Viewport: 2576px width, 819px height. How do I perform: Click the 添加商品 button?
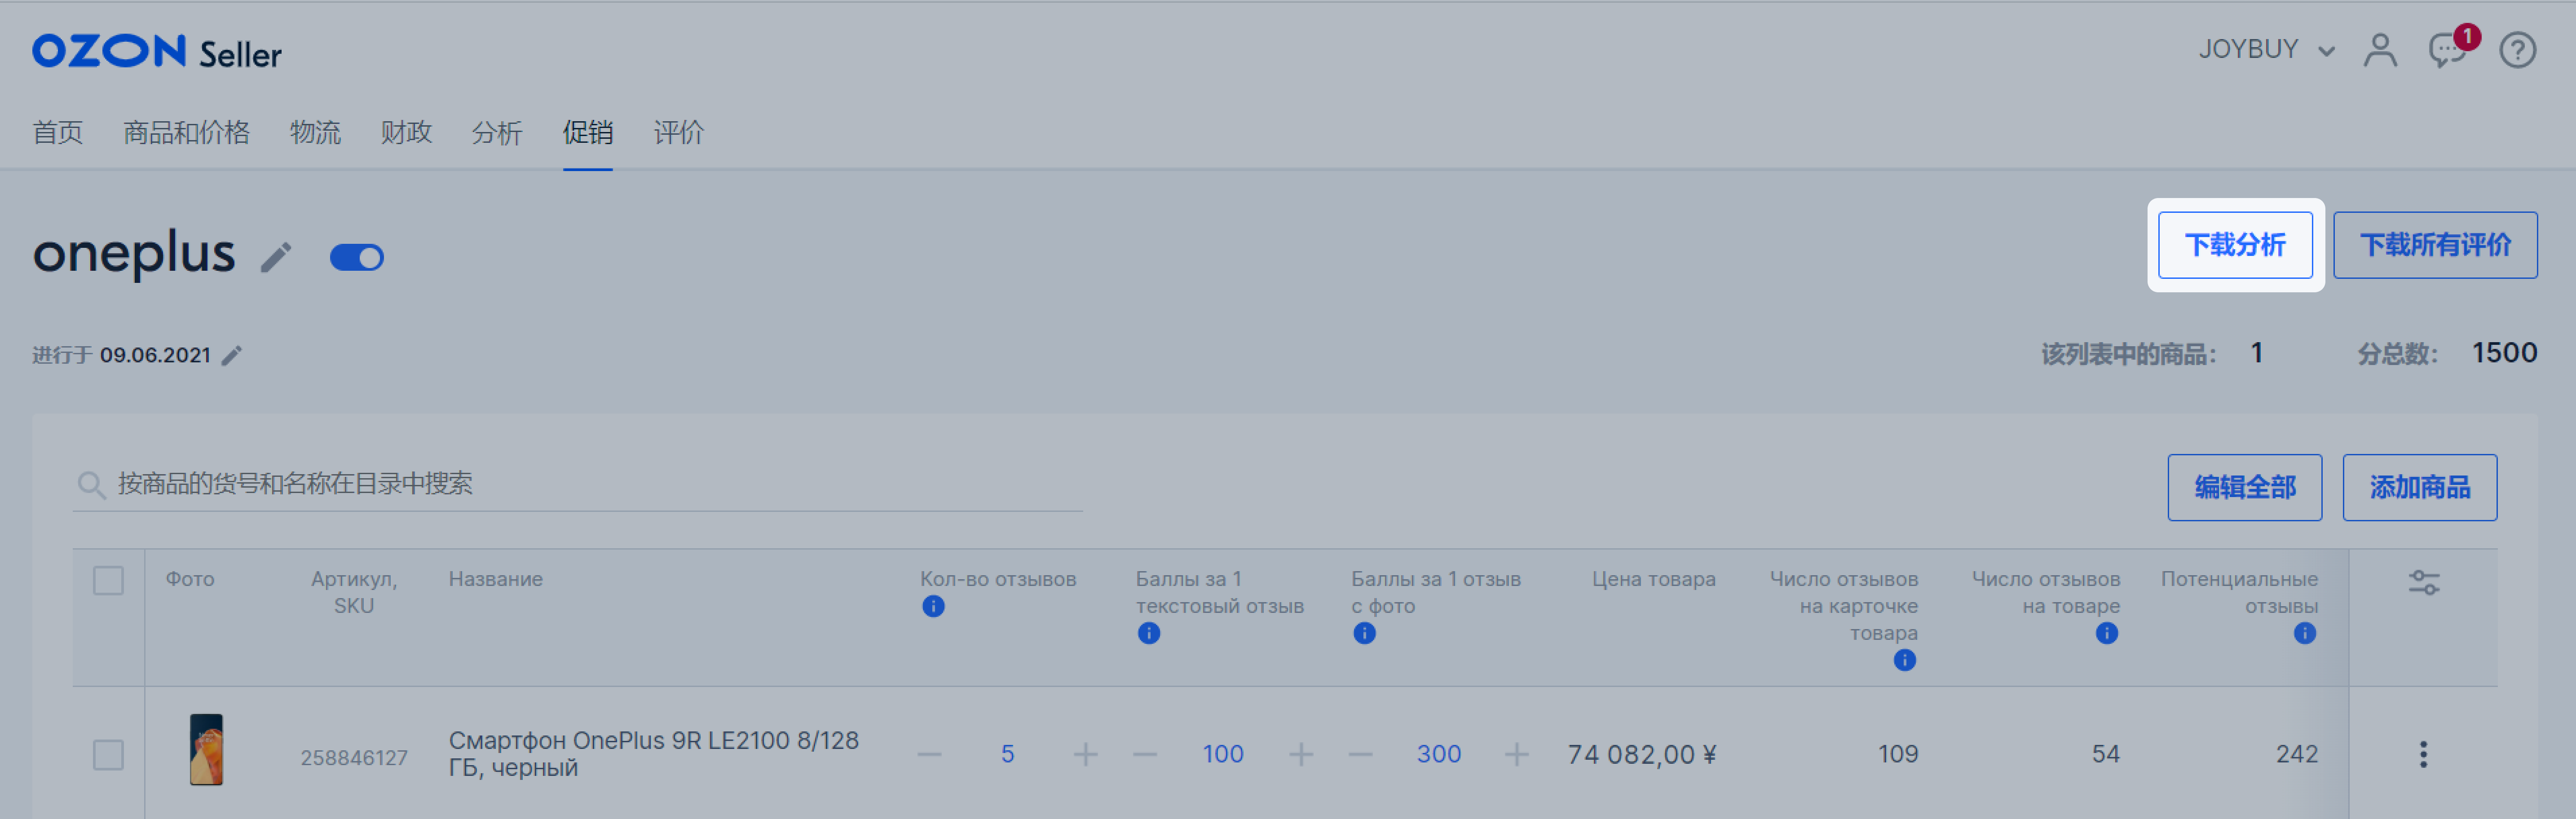pos(2420,487)
